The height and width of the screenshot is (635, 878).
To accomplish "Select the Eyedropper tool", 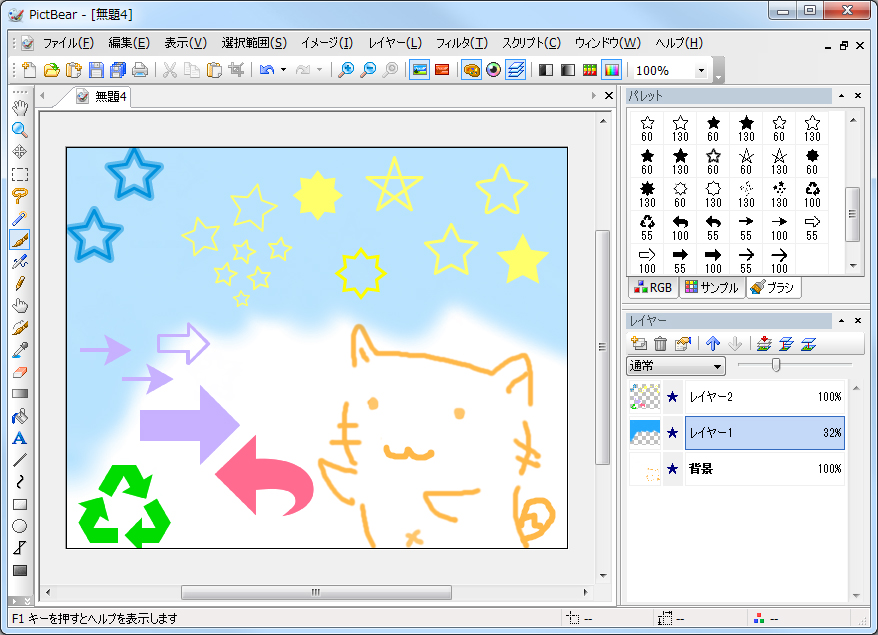I will 20,350.
